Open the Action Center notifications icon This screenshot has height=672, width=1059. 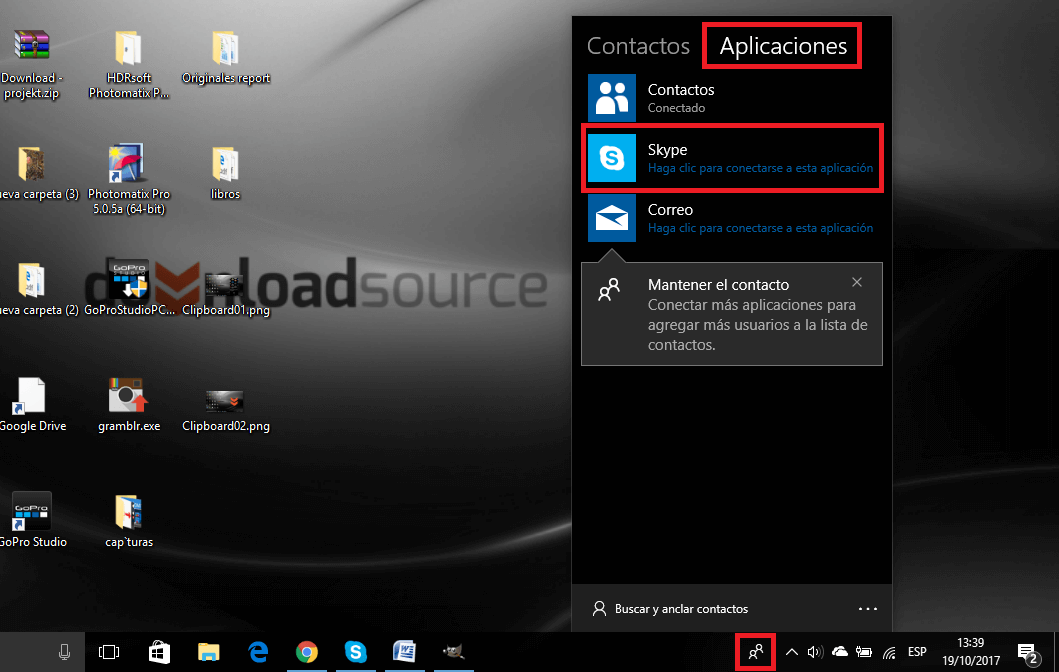click(1029, 652)
